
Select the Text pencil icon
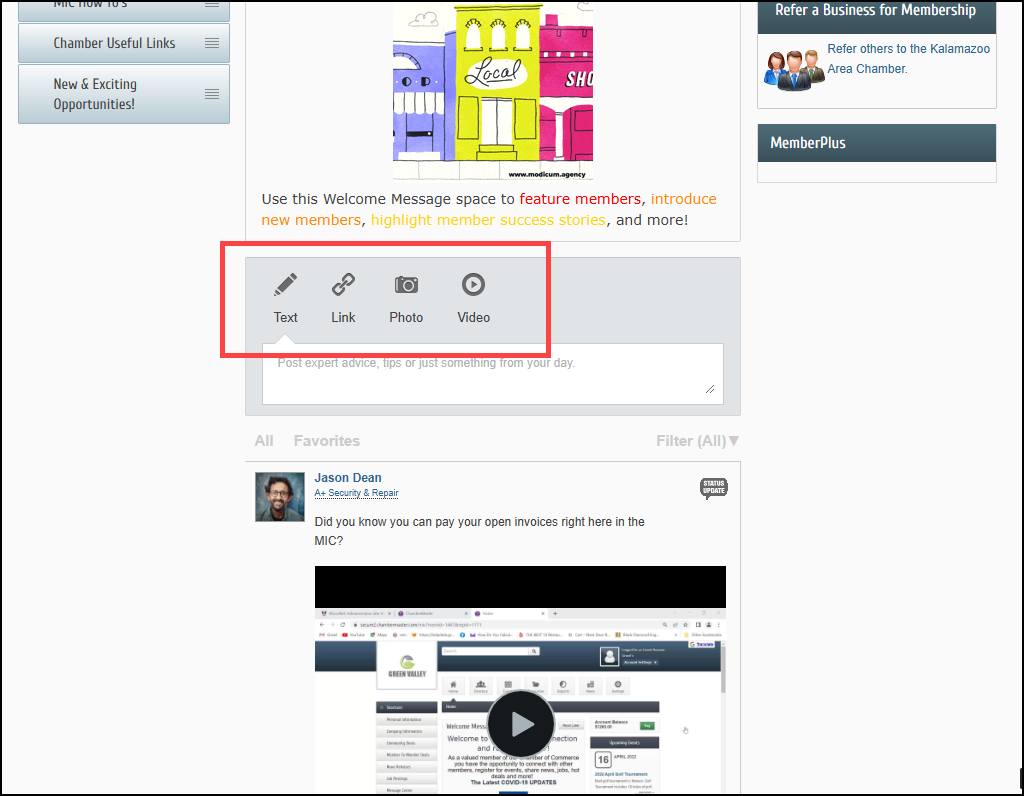pyautogui.click(x=285, y=285)
